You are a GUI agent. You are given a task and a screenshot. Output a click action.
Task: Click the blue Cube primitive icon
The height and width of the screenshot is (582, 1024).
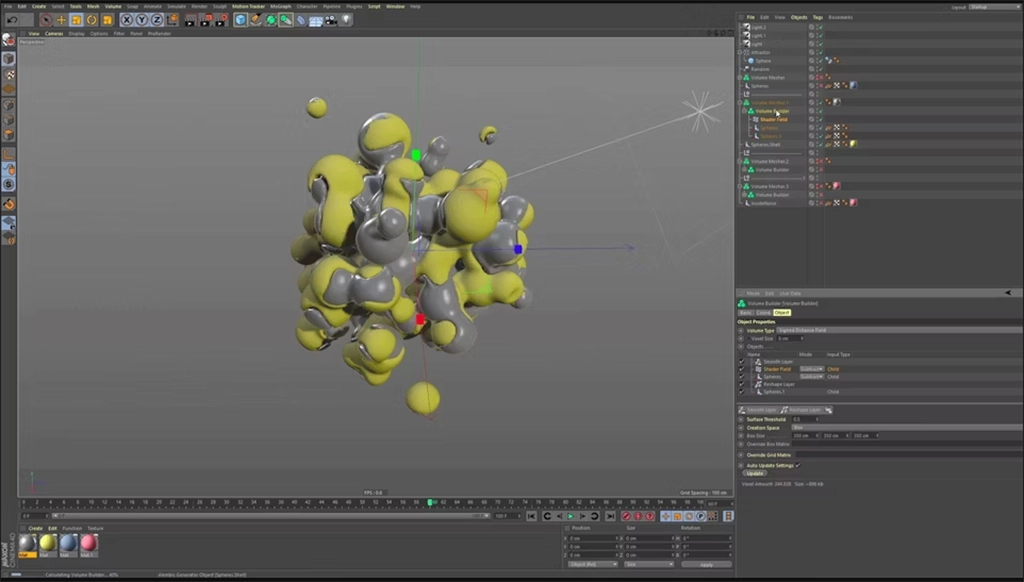click(240, 20)
